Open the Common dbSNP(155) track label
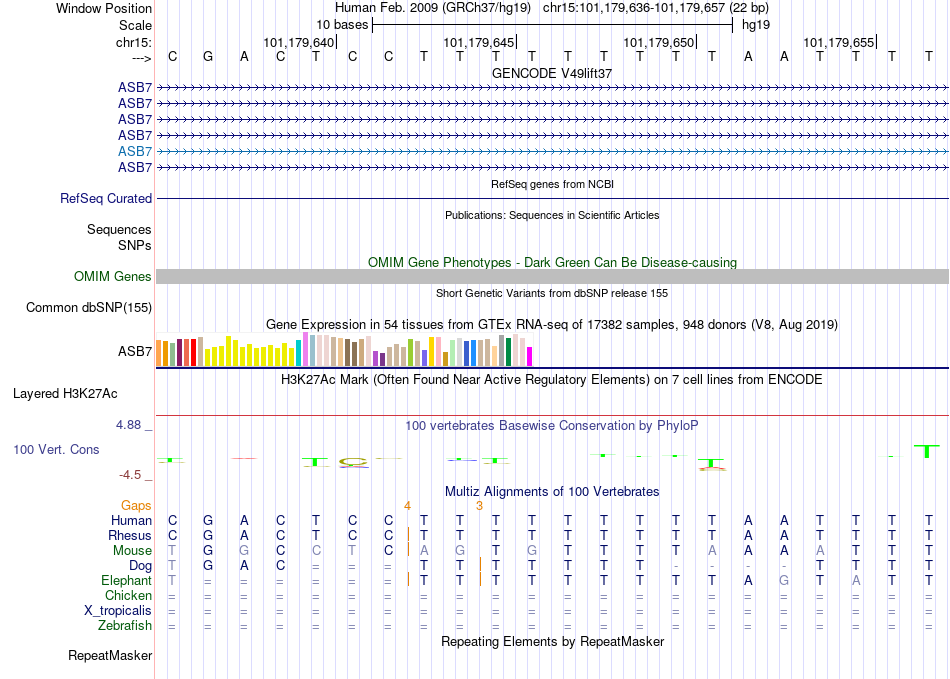The height and width of the screenshot is (679, 950). 89,308
